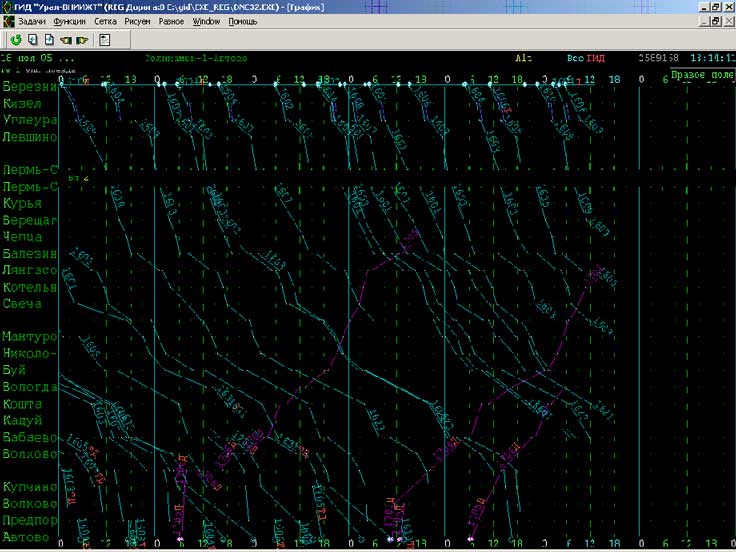Image resolution: width=736 pixels, height=552 pixels.
Task: Select the Курья station row label
Action: (x=22, y=204)
